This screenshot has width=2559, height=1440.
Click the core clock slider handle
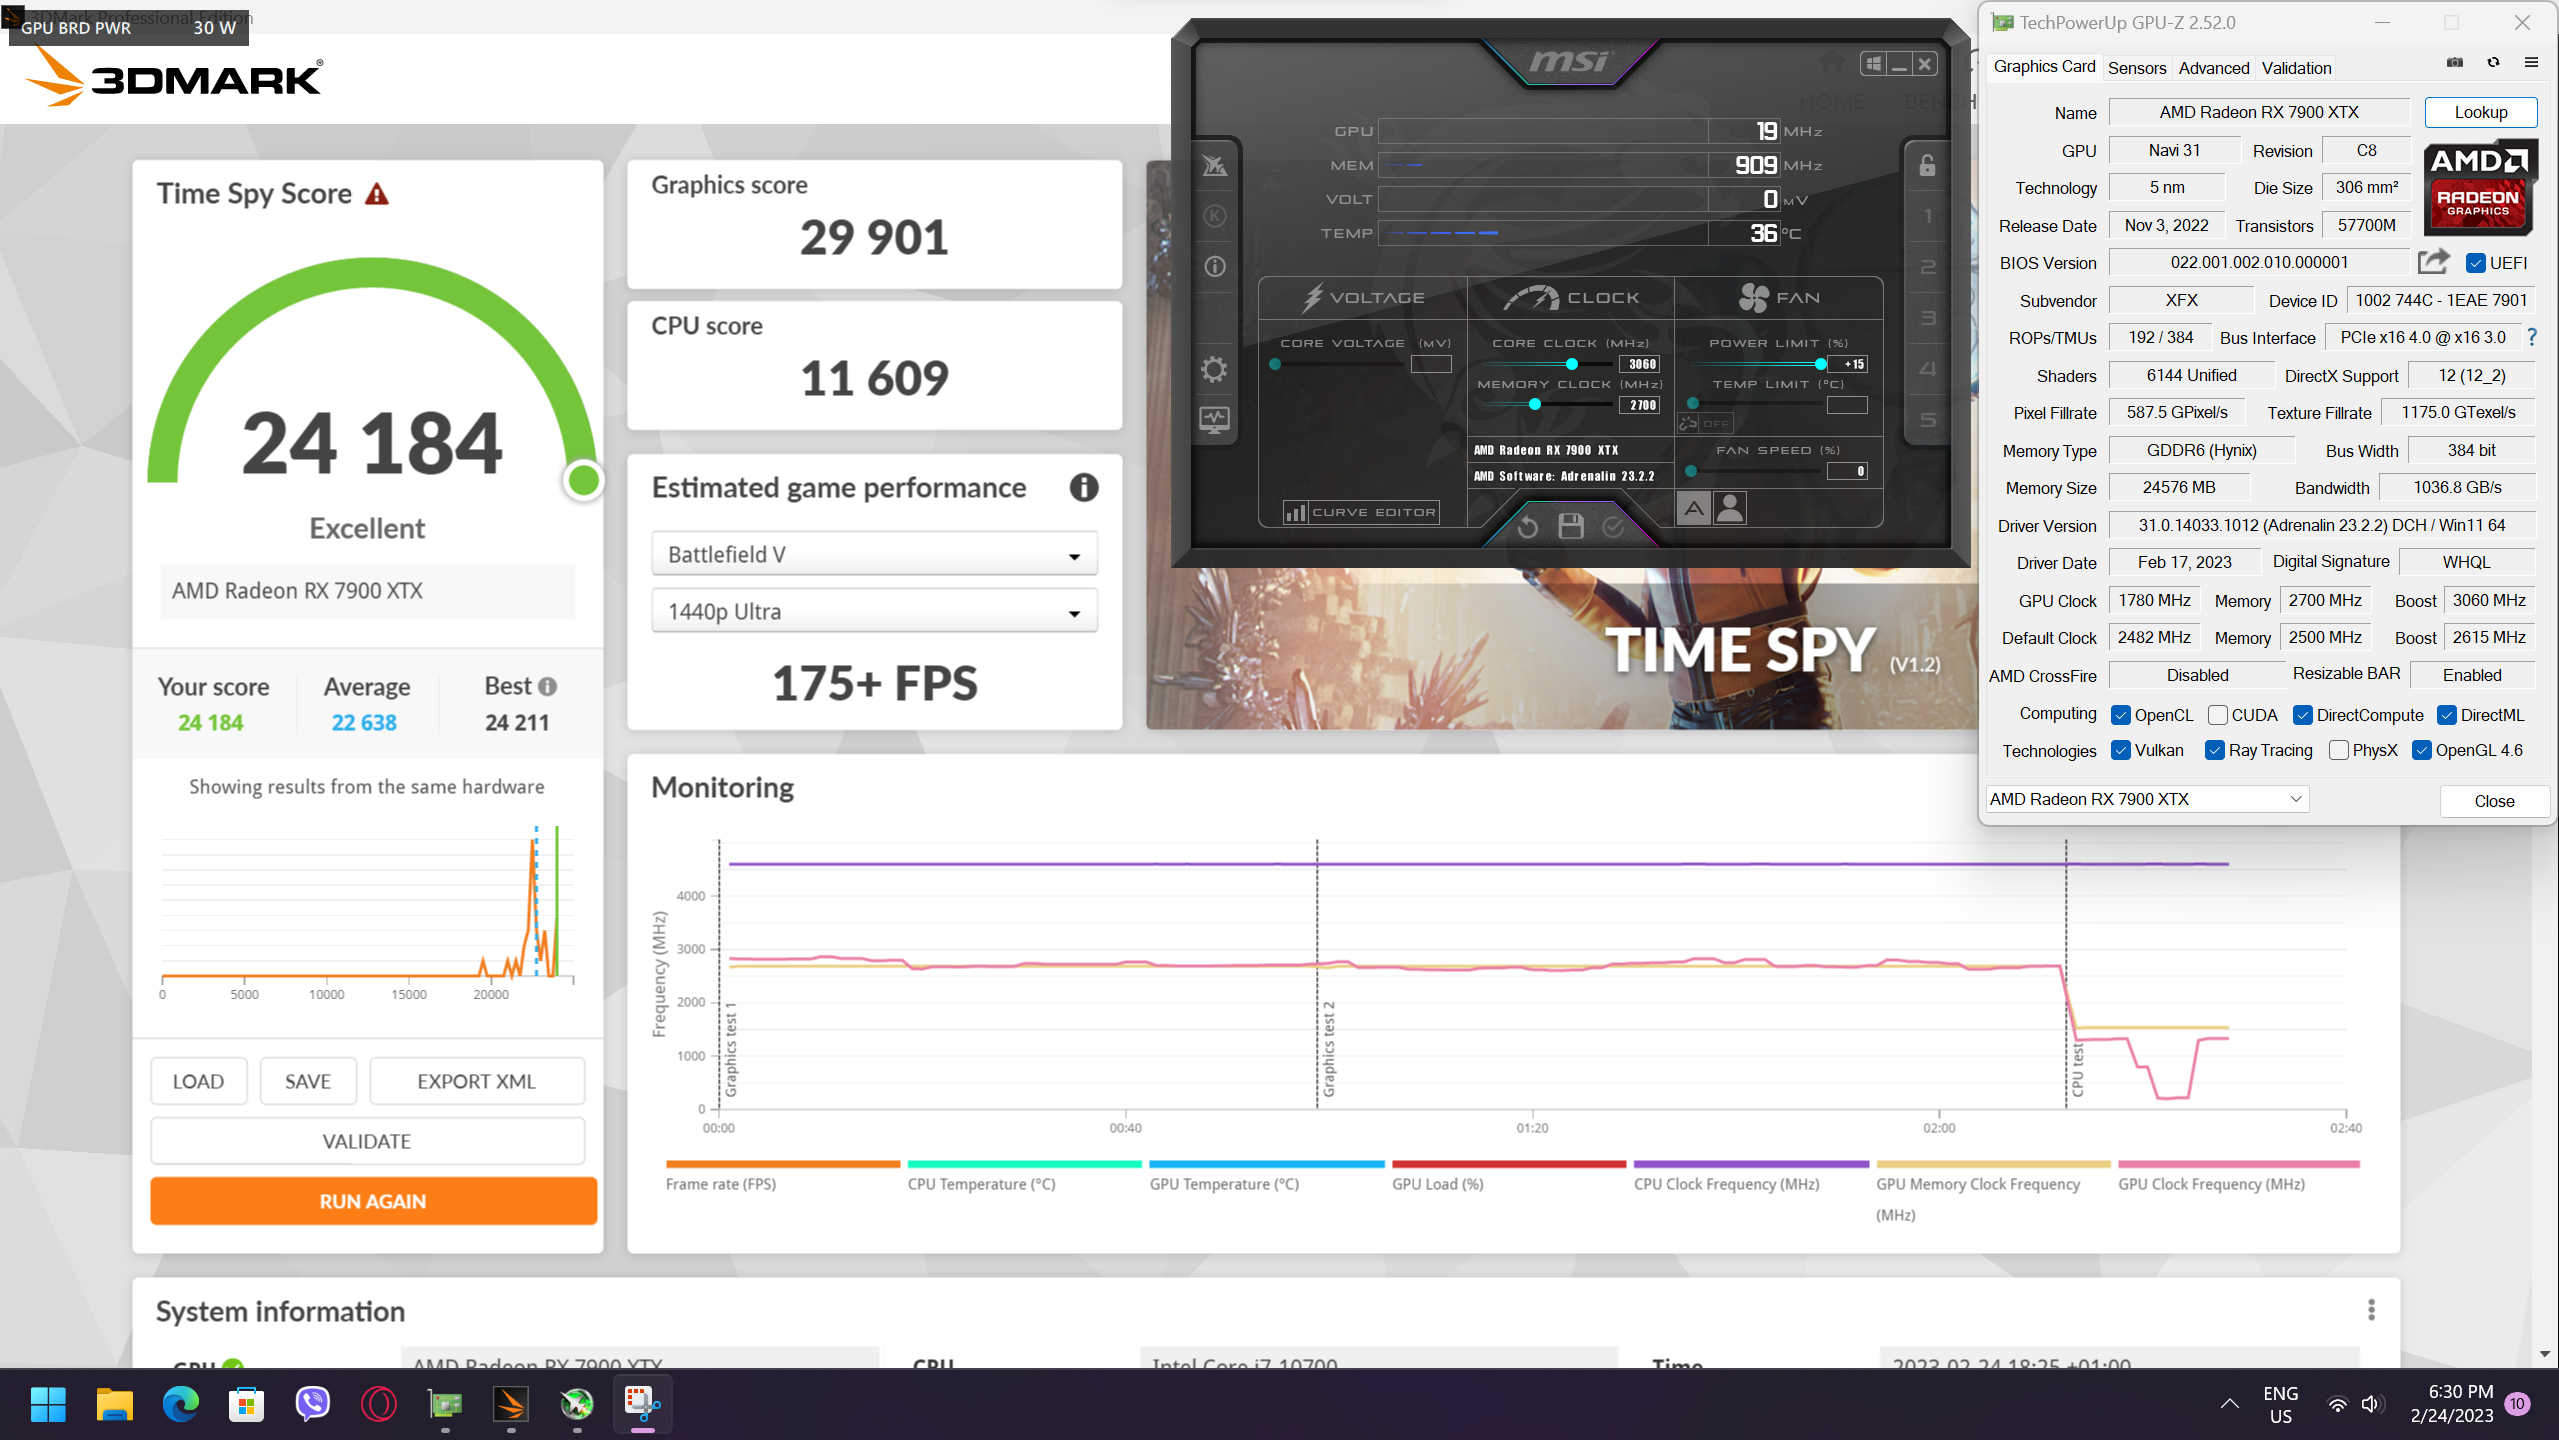[1571, 364]
